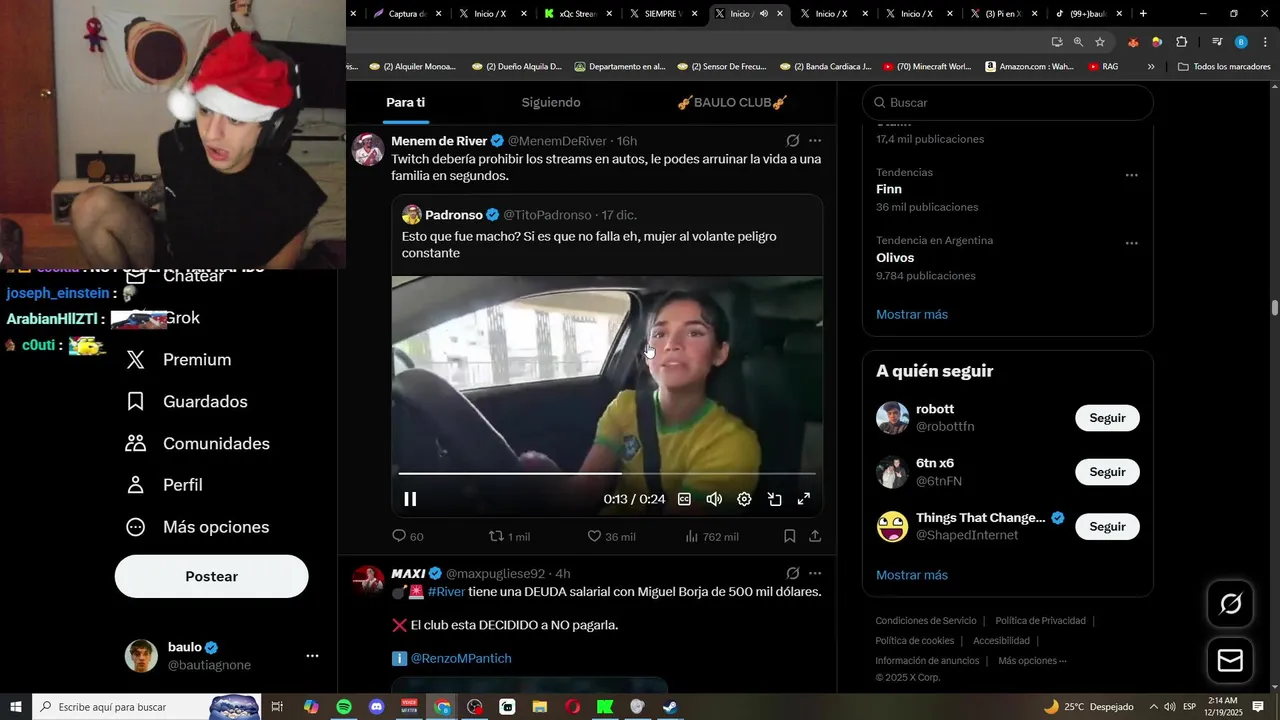Open Premium in sidebar

tap(179, 360)
